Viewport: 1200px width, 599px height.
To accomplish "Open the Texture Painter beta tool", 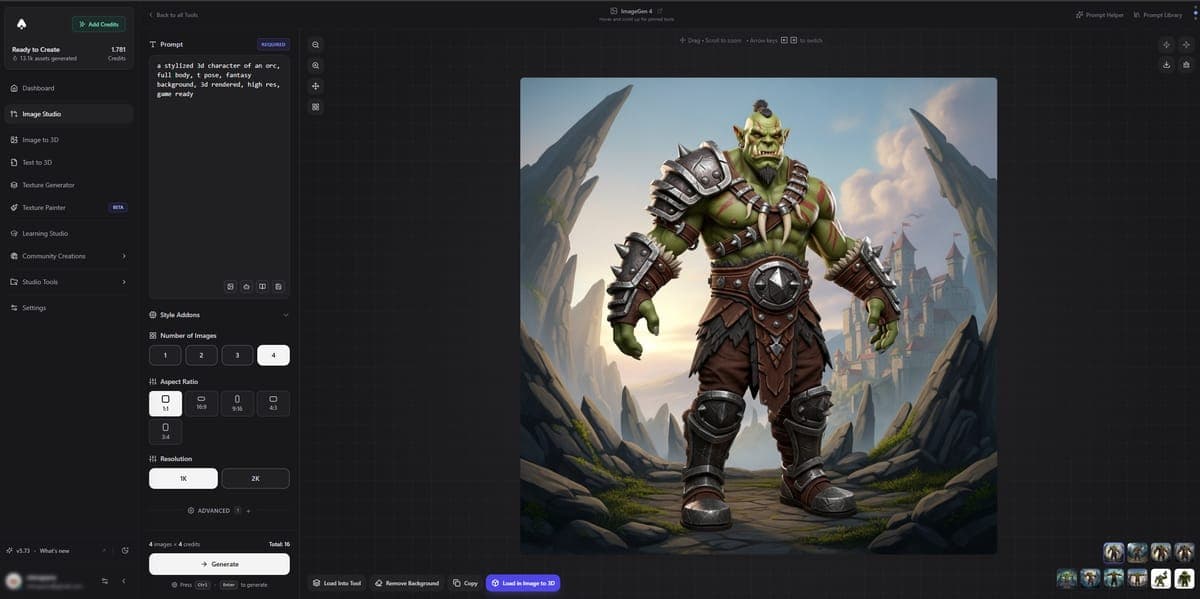I will [68, 207].
